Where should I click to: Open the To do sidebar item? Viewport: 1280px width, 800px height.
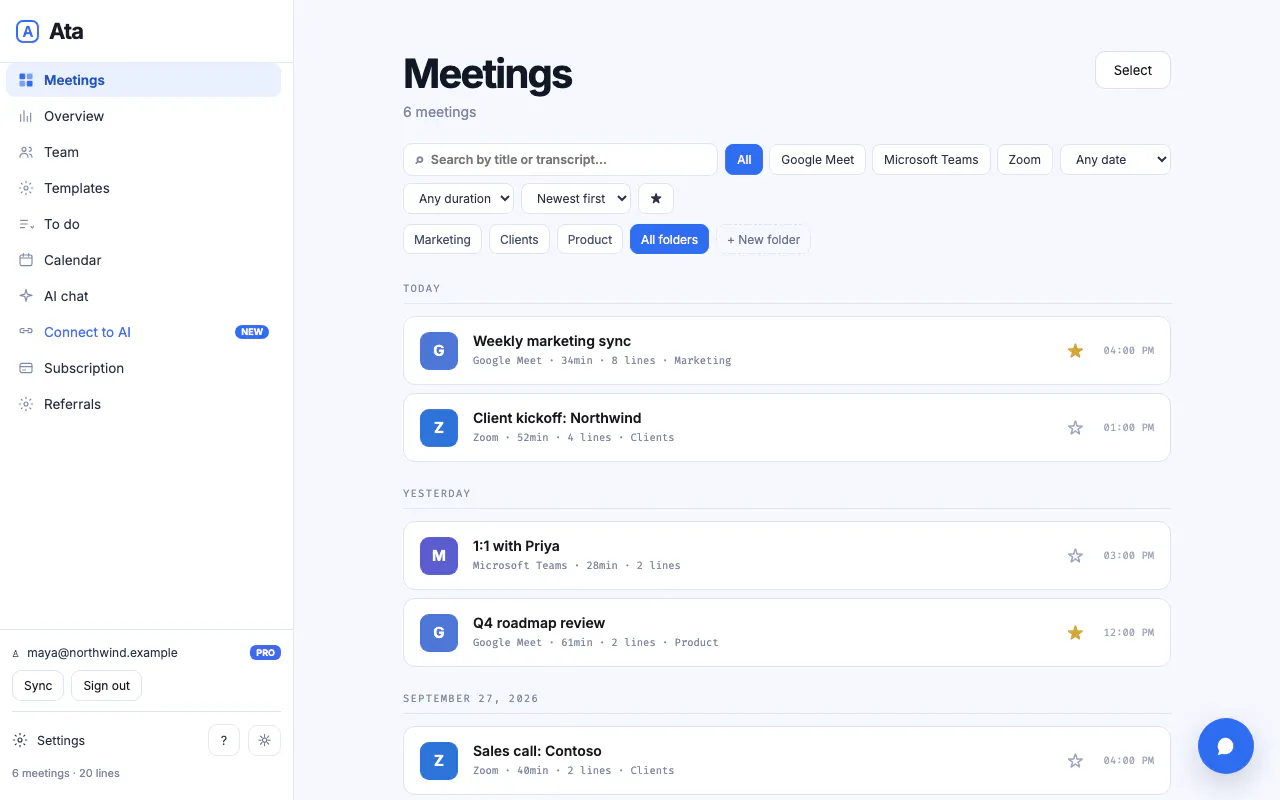click(x=143, y=224)
